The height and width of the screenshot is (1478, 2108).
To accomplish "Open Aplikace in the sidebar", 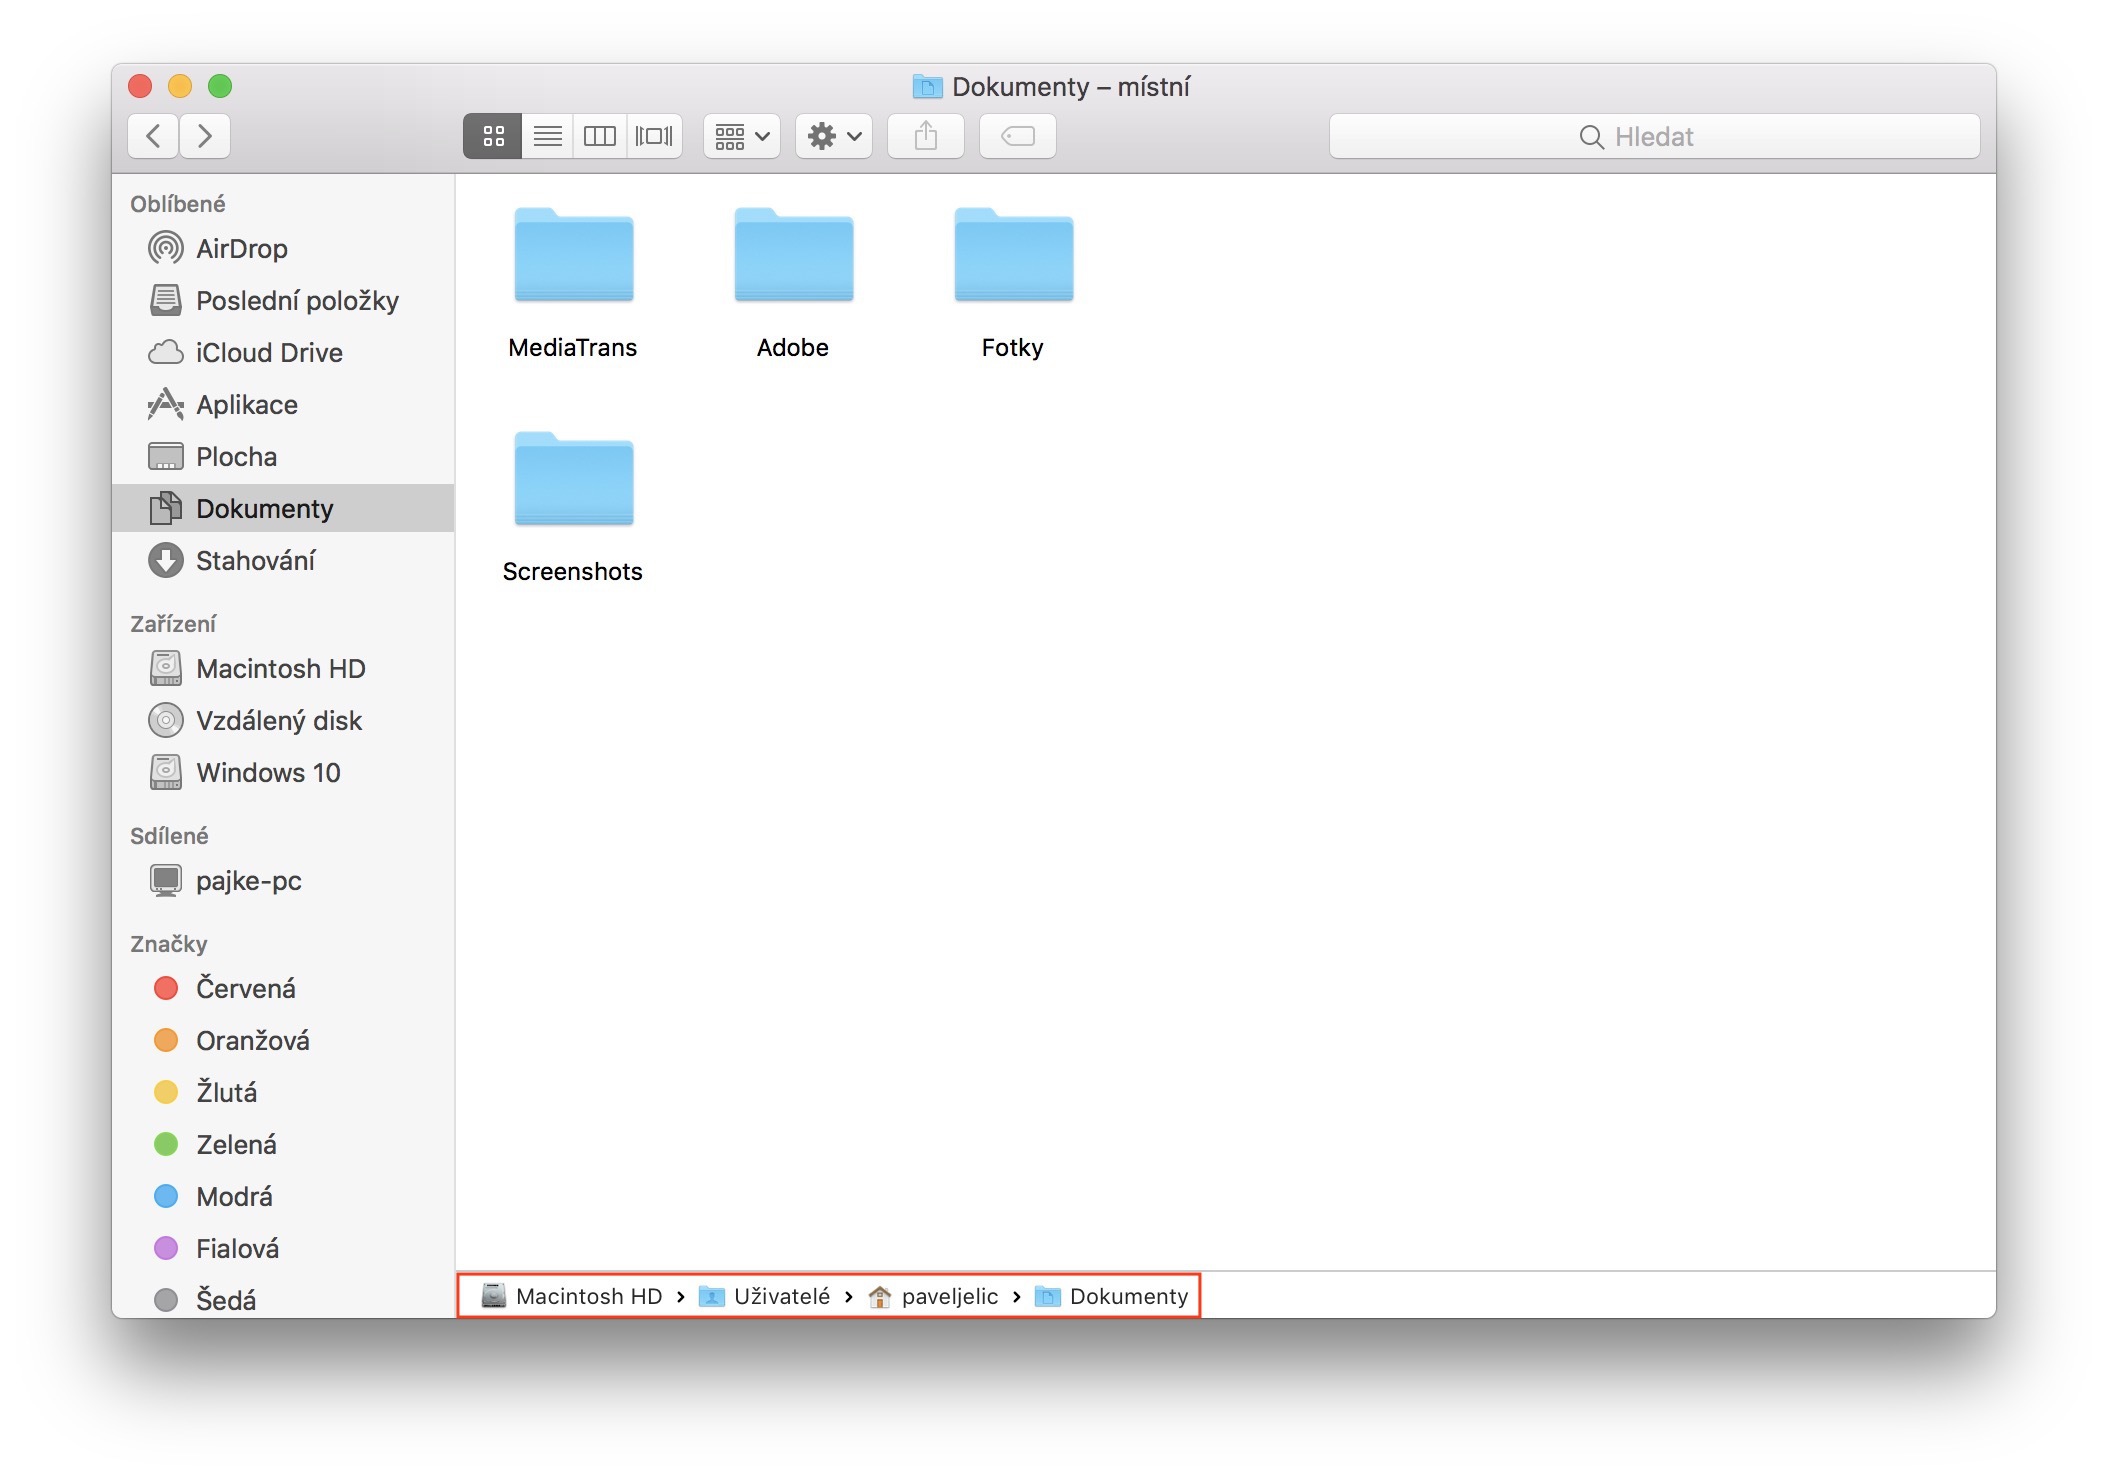I will click(246, 405).
